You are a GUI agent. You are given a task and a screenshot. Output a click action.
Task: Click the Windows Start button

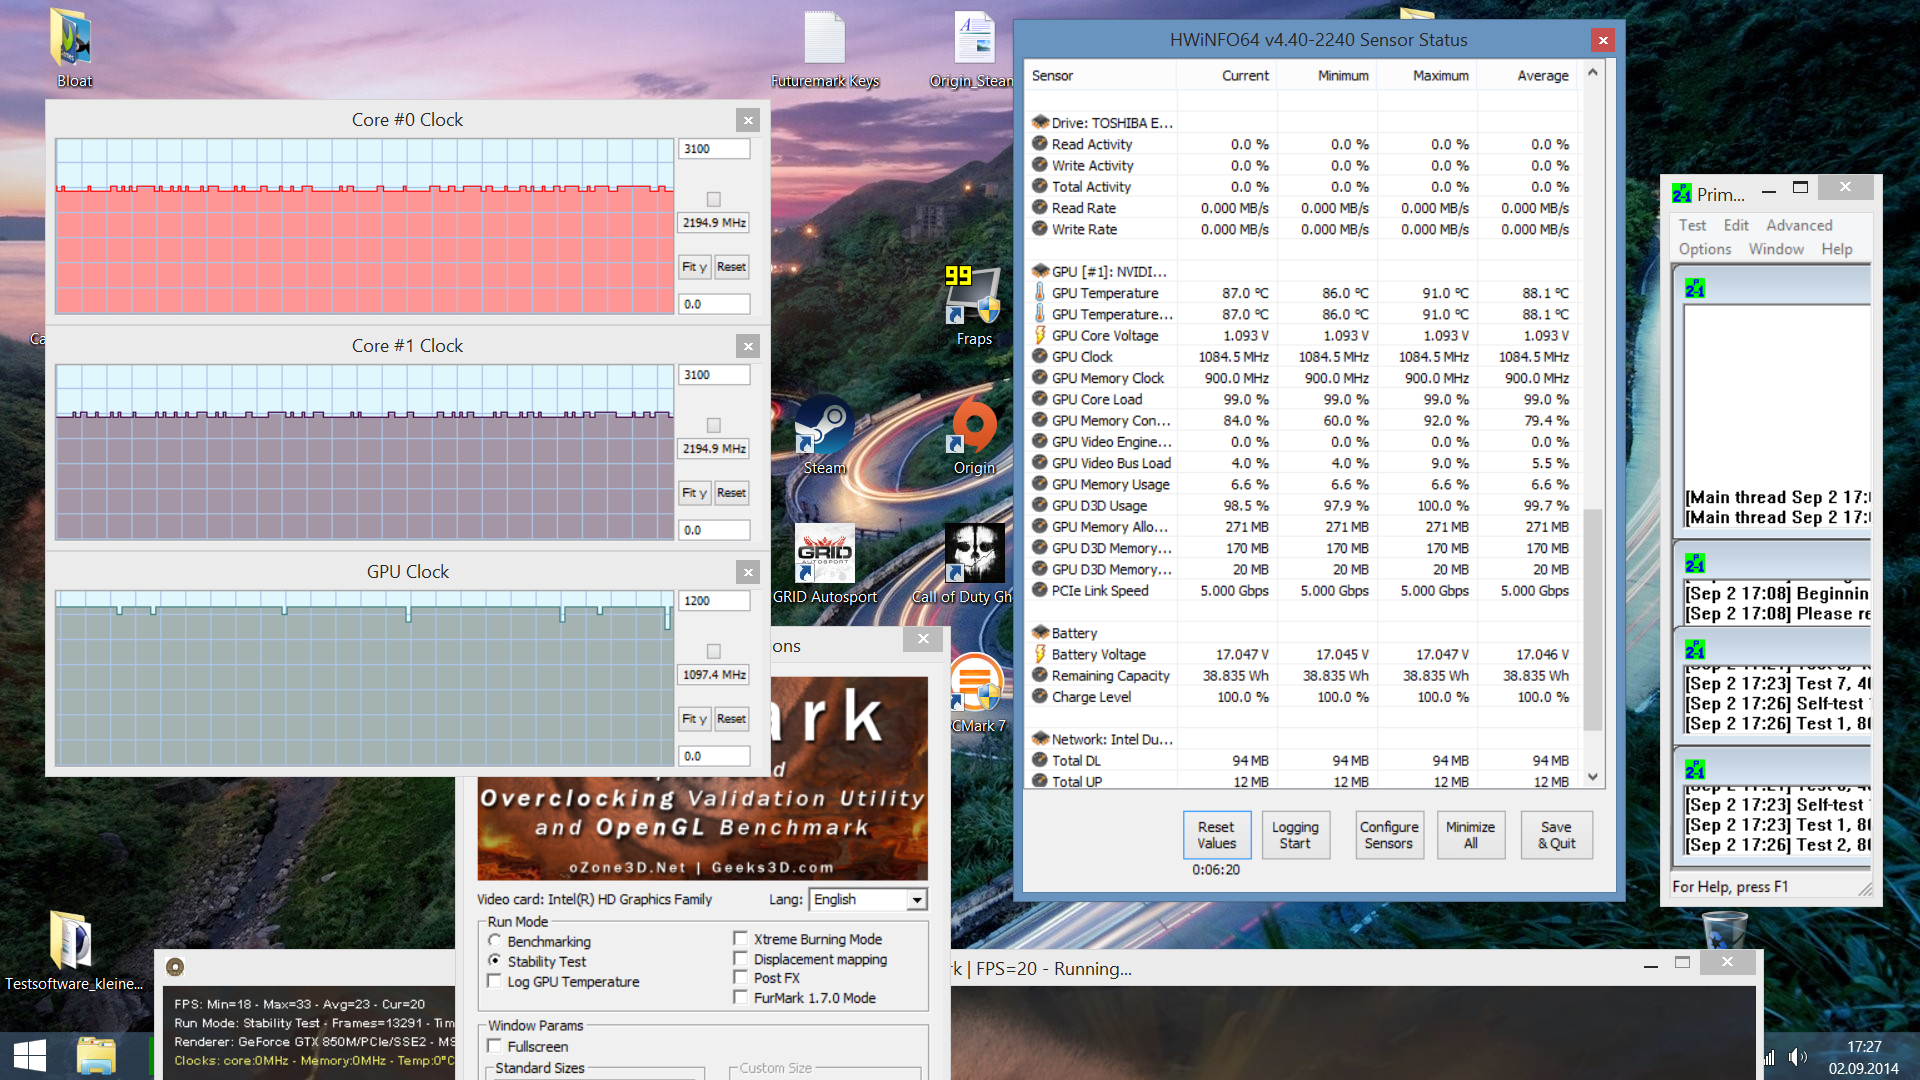point(29,1056)
